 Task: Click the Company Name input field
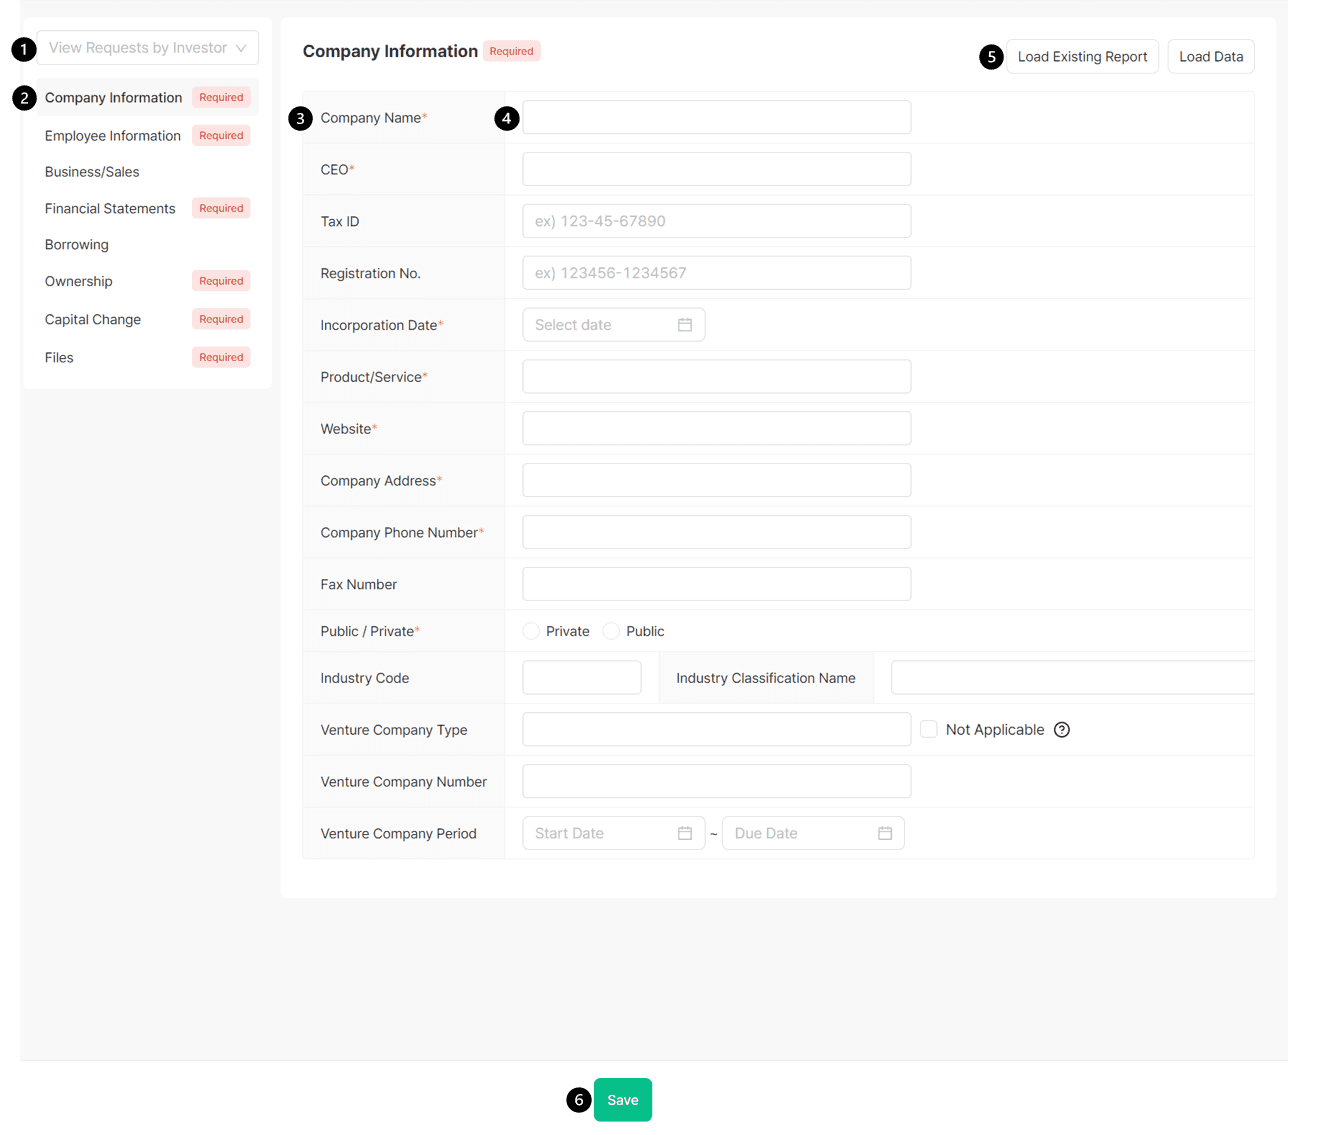(x=716, y=117)
